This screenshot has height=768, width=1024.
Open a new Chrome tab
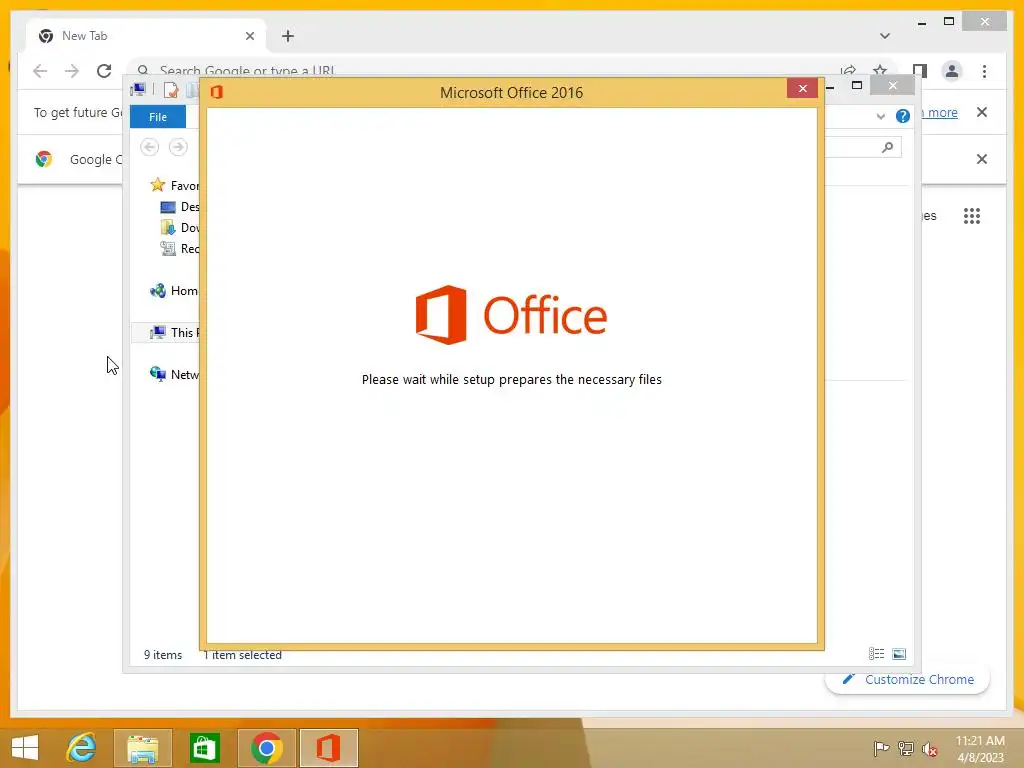click(288, 36)
